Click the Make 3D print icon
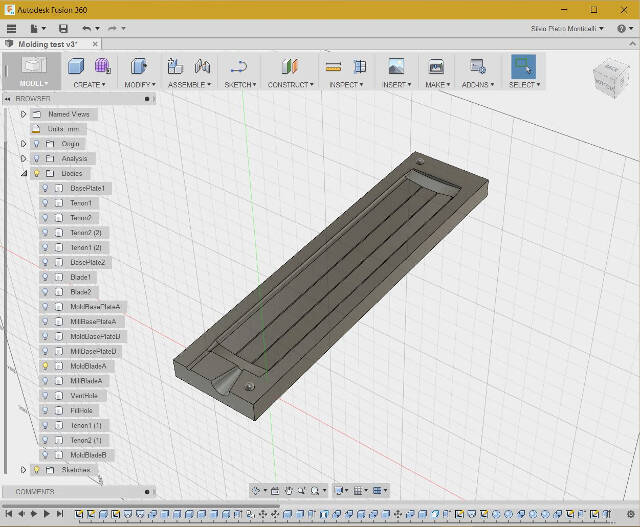 click(436, 67)
